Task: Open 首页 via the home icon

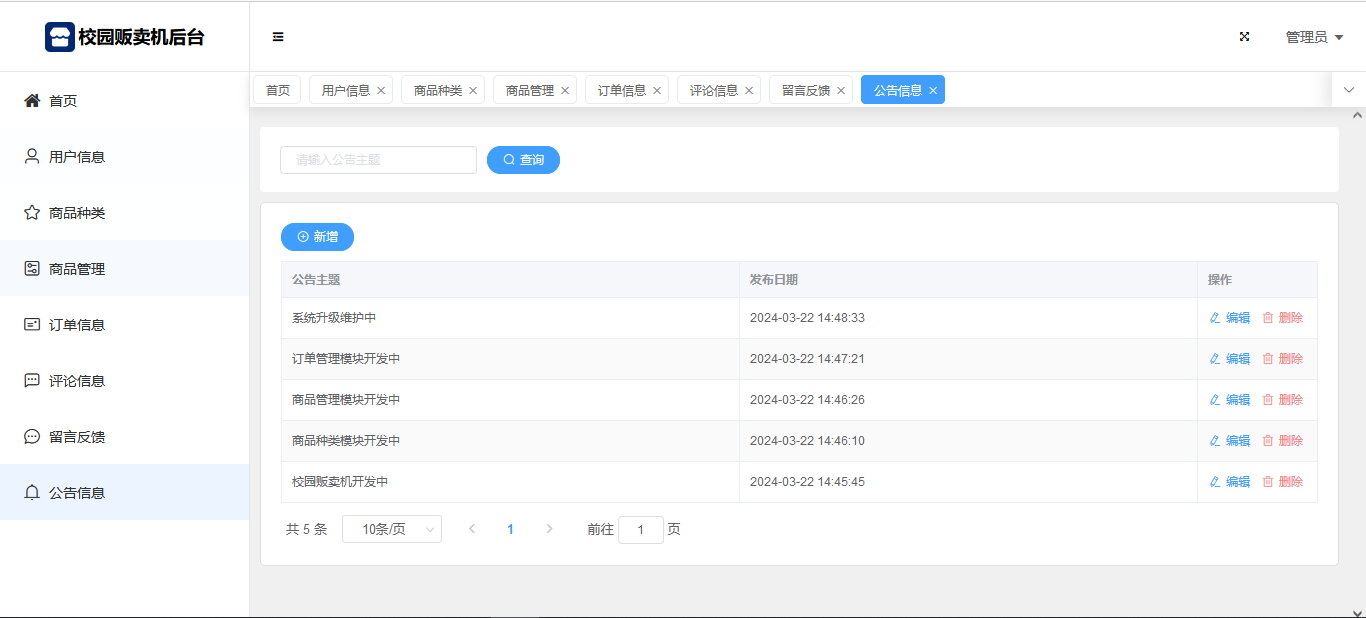Action: [32, 101]
